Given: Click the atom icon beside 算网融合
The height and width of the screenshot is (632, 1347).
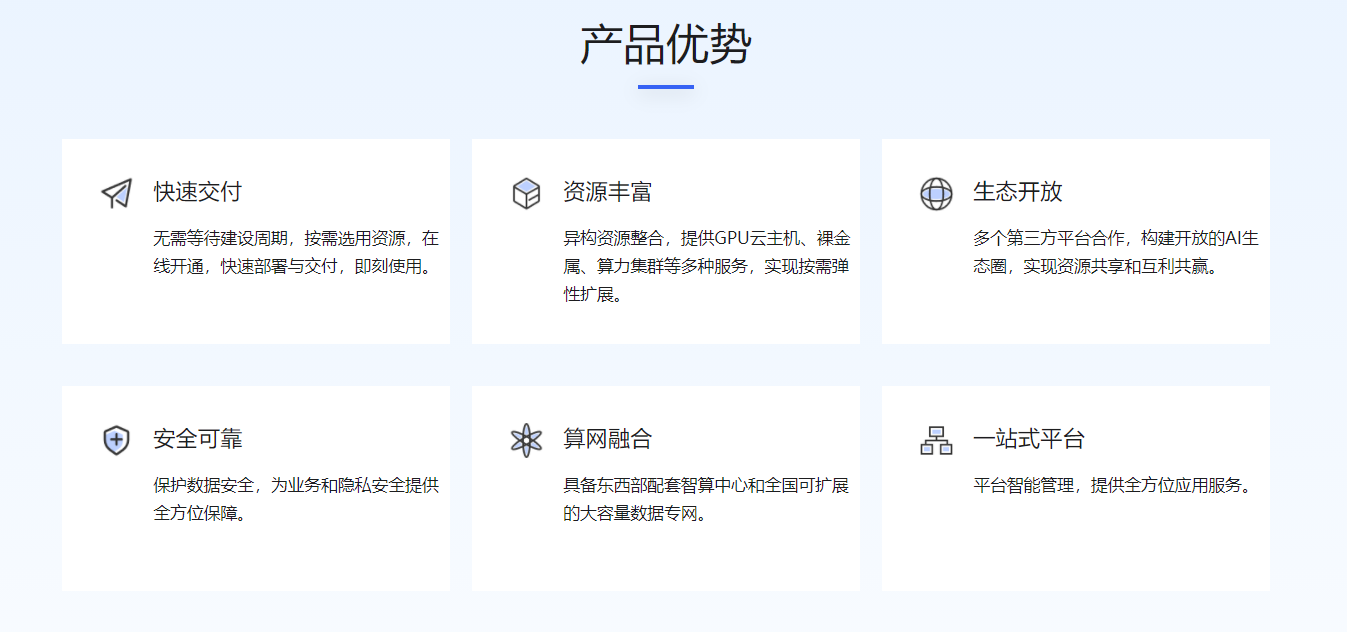Looking at the screenshot, I should point(526,440).
